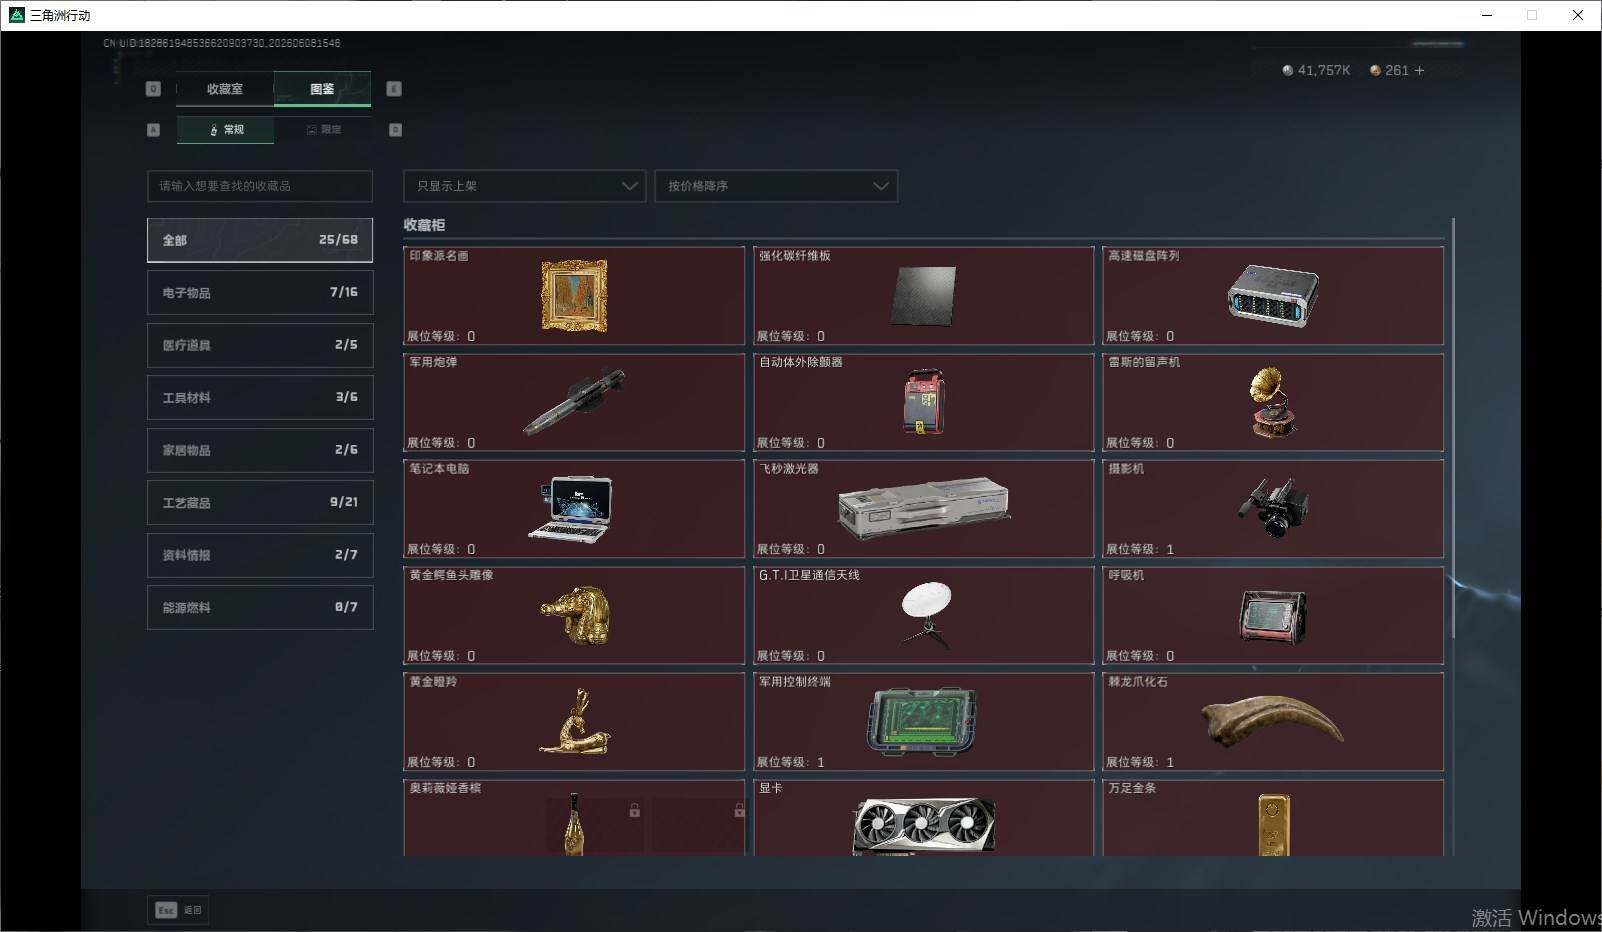1602x932 pixels.
Task: Select the 资料情报 2/7 category
Action: point(260,555)
